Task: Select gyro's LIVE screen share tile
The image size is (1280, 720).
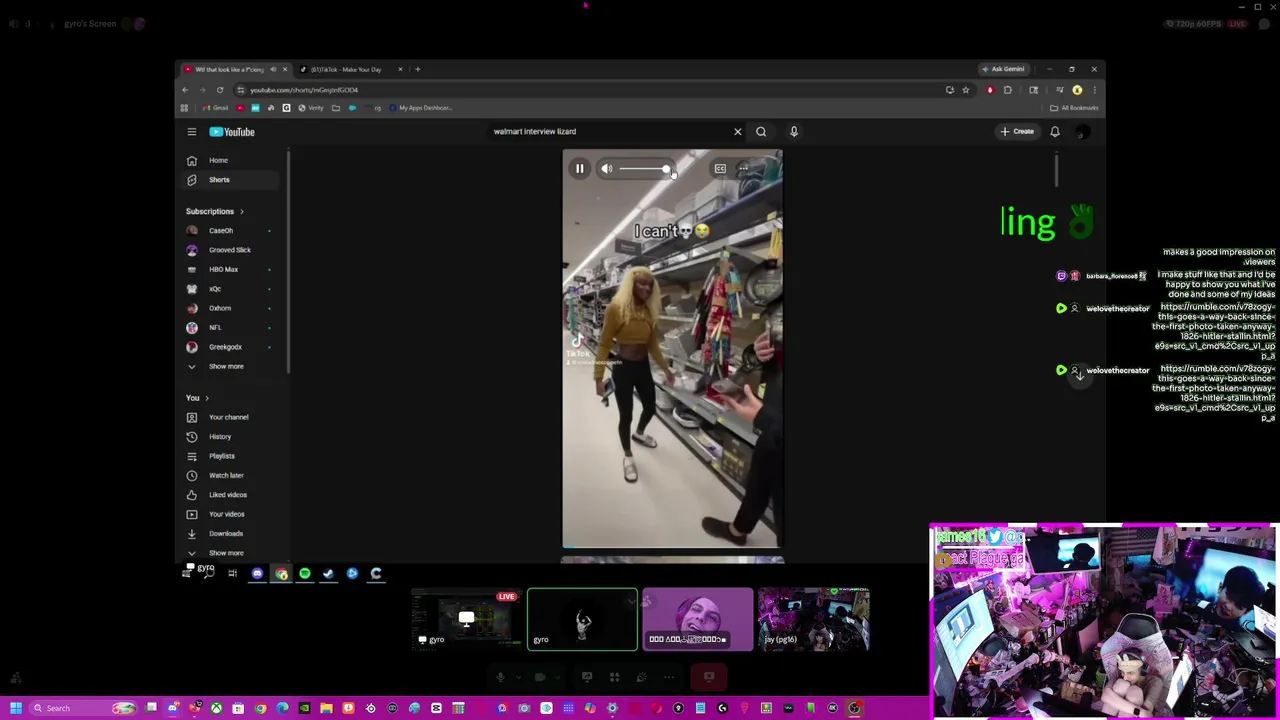Action: tap(467, 619)
